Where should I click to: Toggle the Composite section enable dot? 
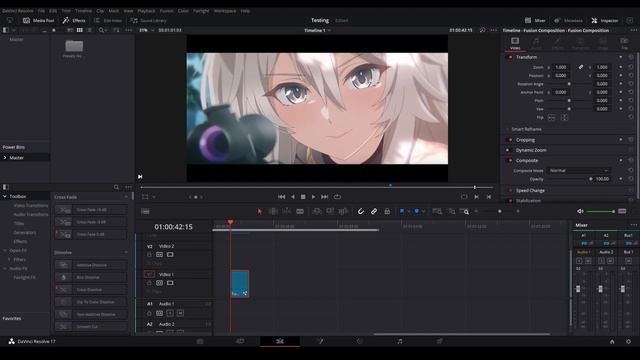point(510,160)
